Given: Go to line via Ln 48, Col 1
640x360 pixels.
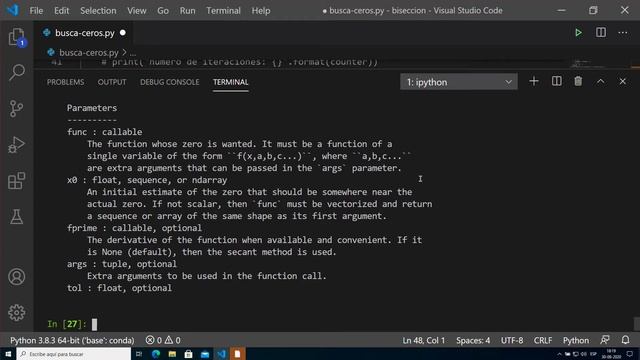Looking at the screenshot, I should coord(424,340).
